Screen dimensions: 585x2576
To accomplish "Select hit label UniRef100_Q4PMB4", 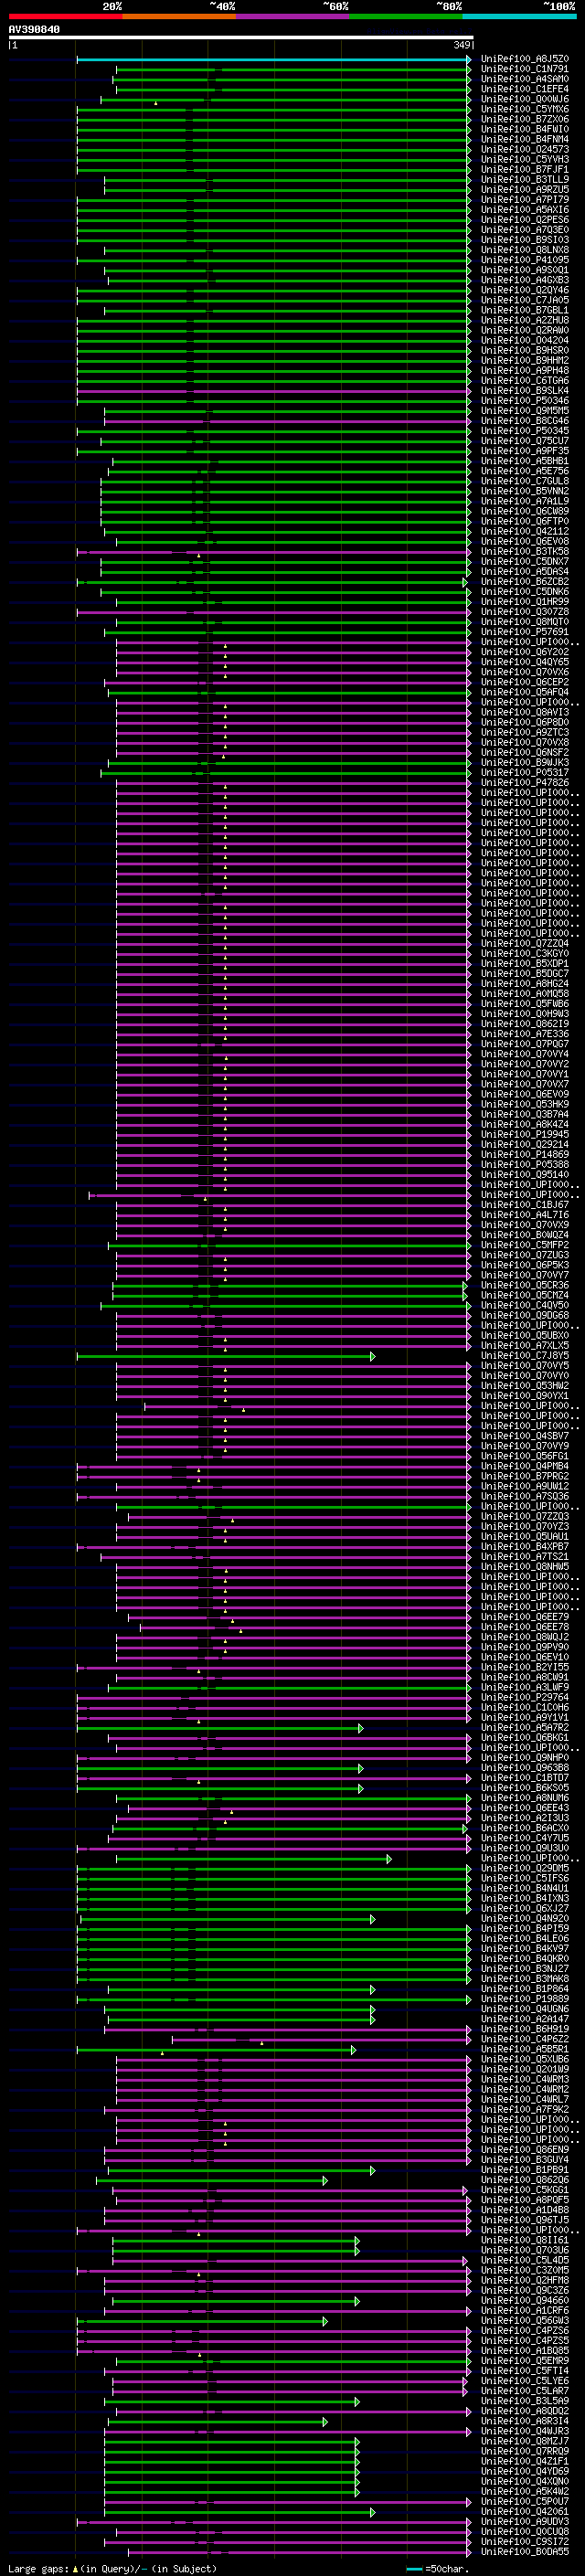I will click(525, 1466).
